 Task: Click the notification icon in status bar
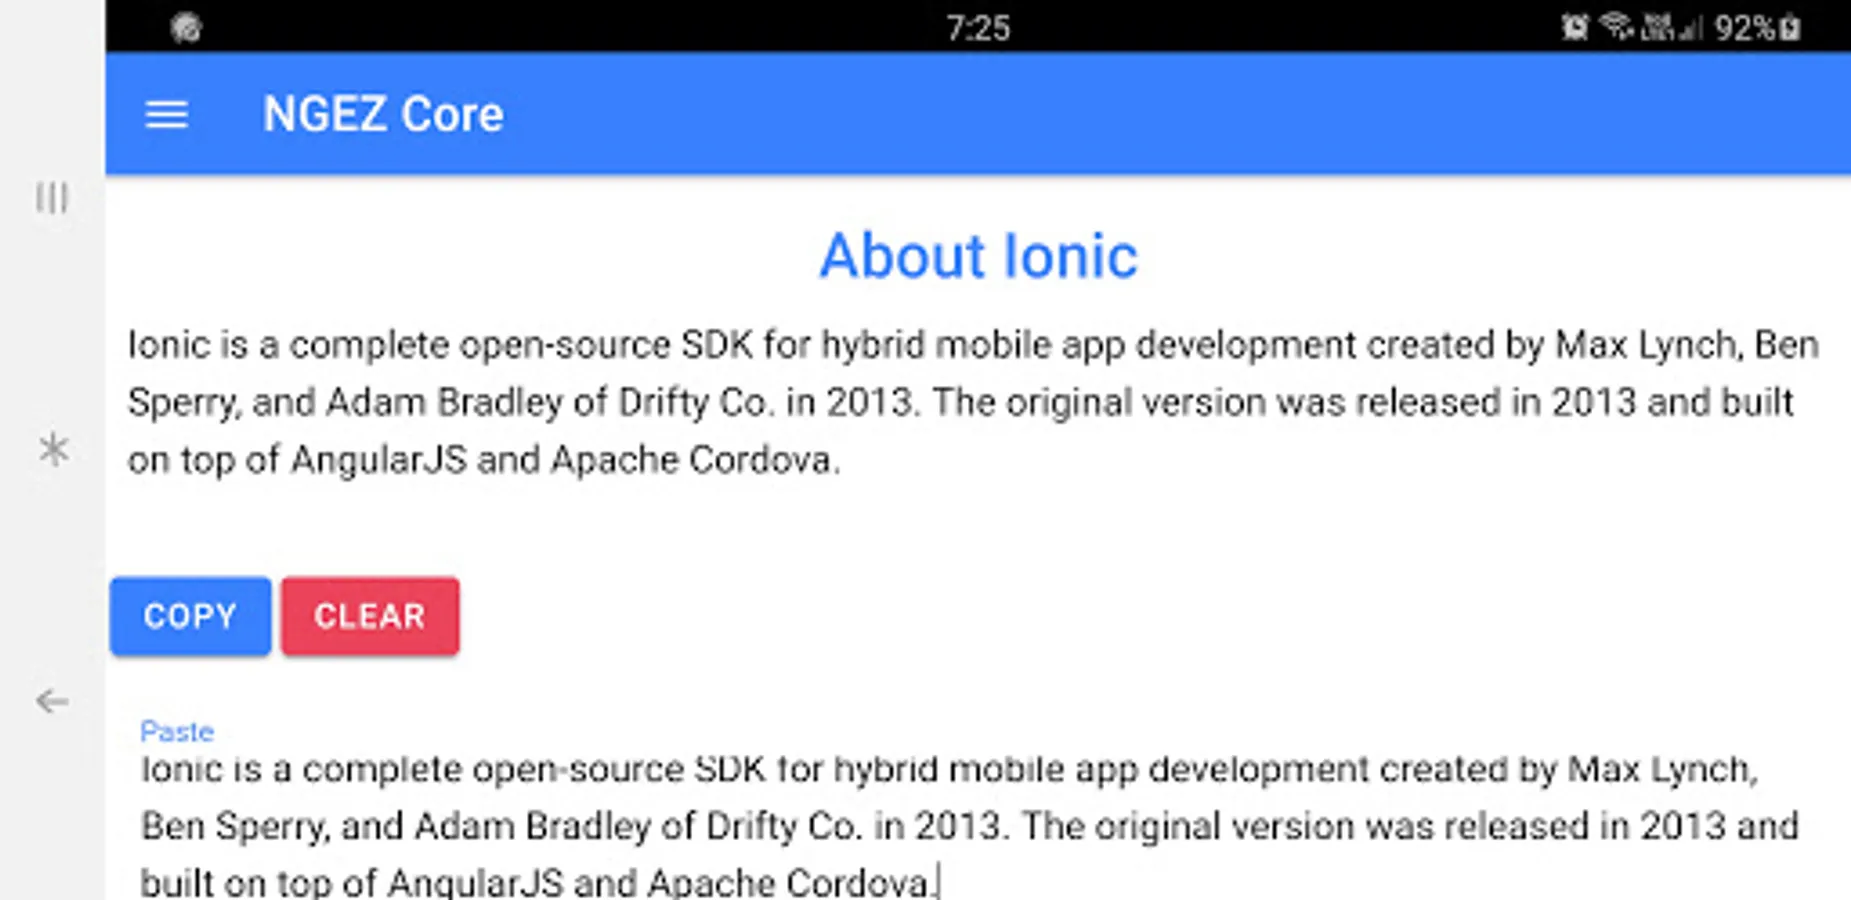[186, 27]
